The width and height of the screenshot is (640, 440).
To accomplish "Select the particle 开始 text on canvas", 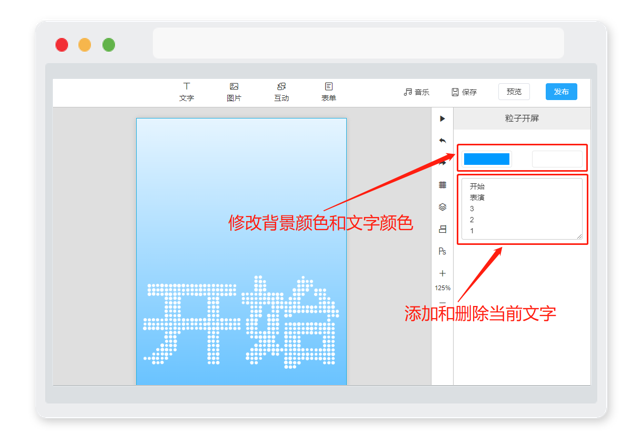I will pos(241,322).
